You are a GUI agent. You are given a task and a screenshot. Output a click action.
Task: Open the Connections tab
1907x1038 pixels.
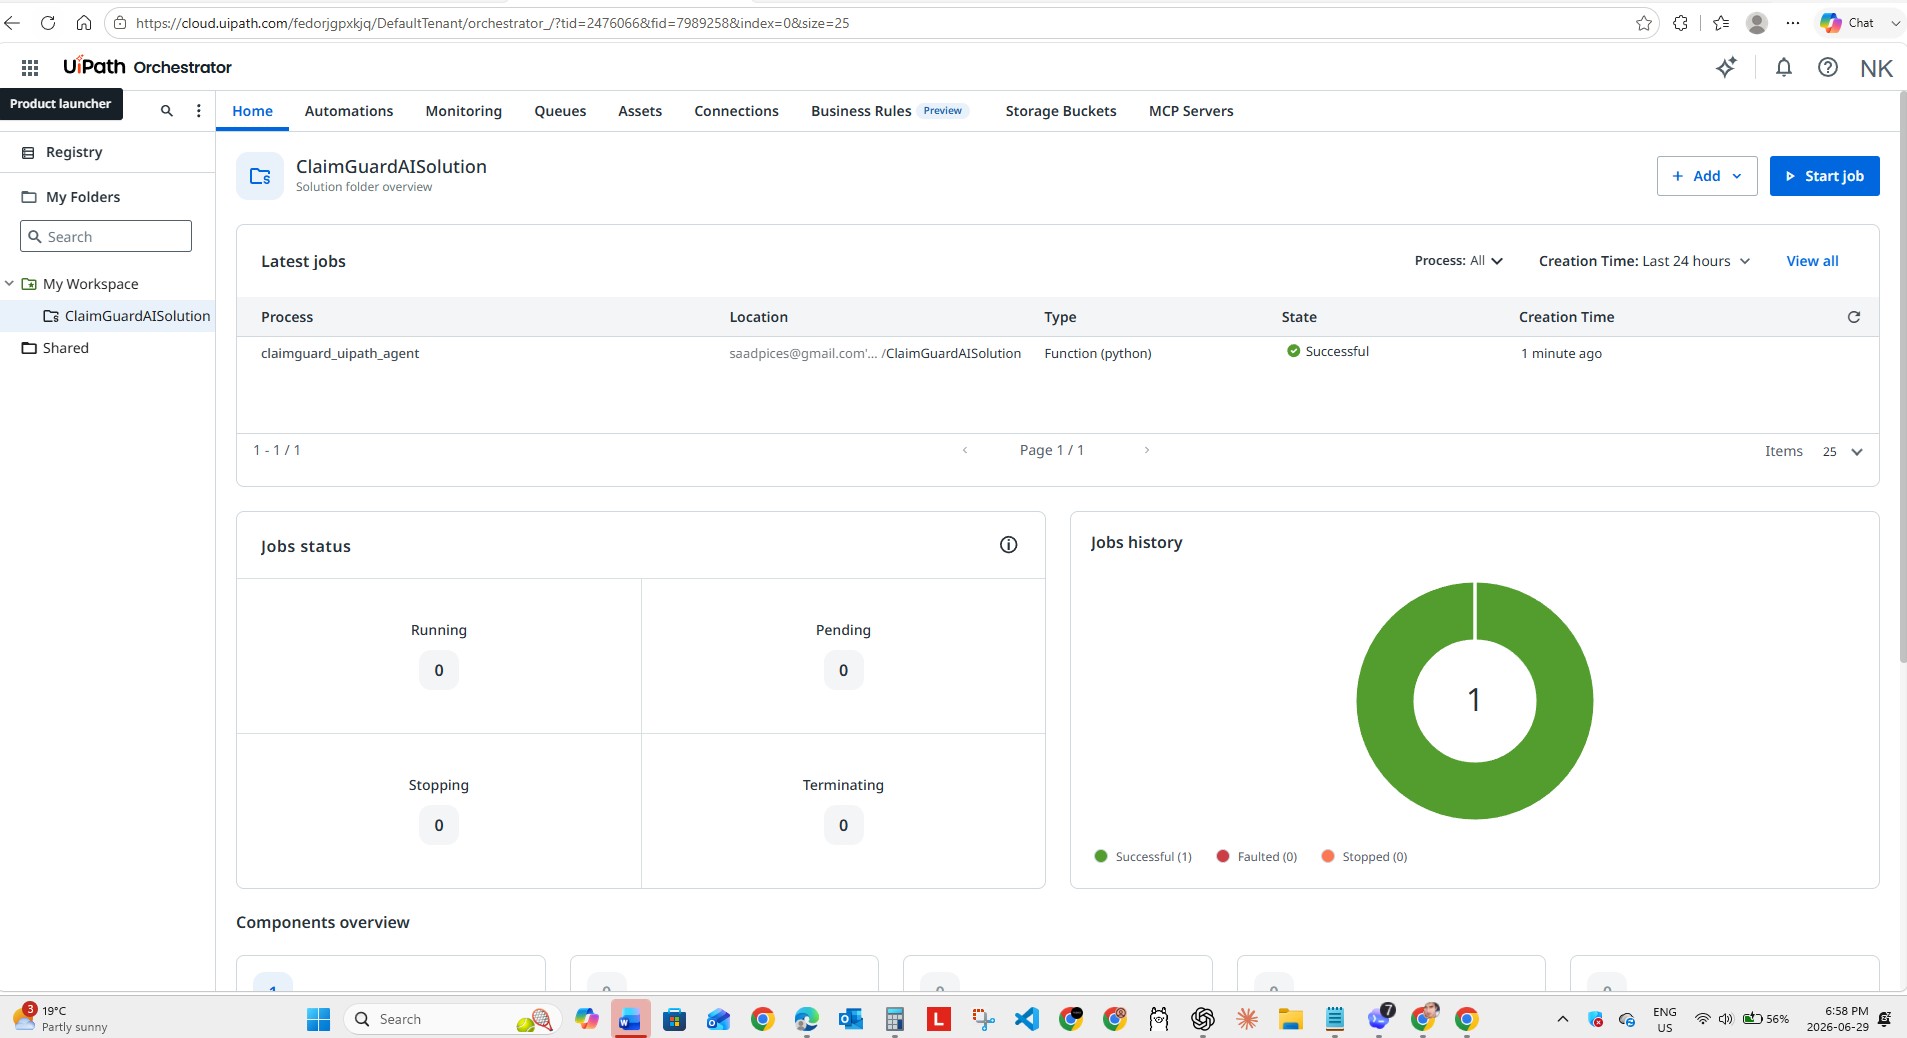pyautogui.click(x=736, y=111)
